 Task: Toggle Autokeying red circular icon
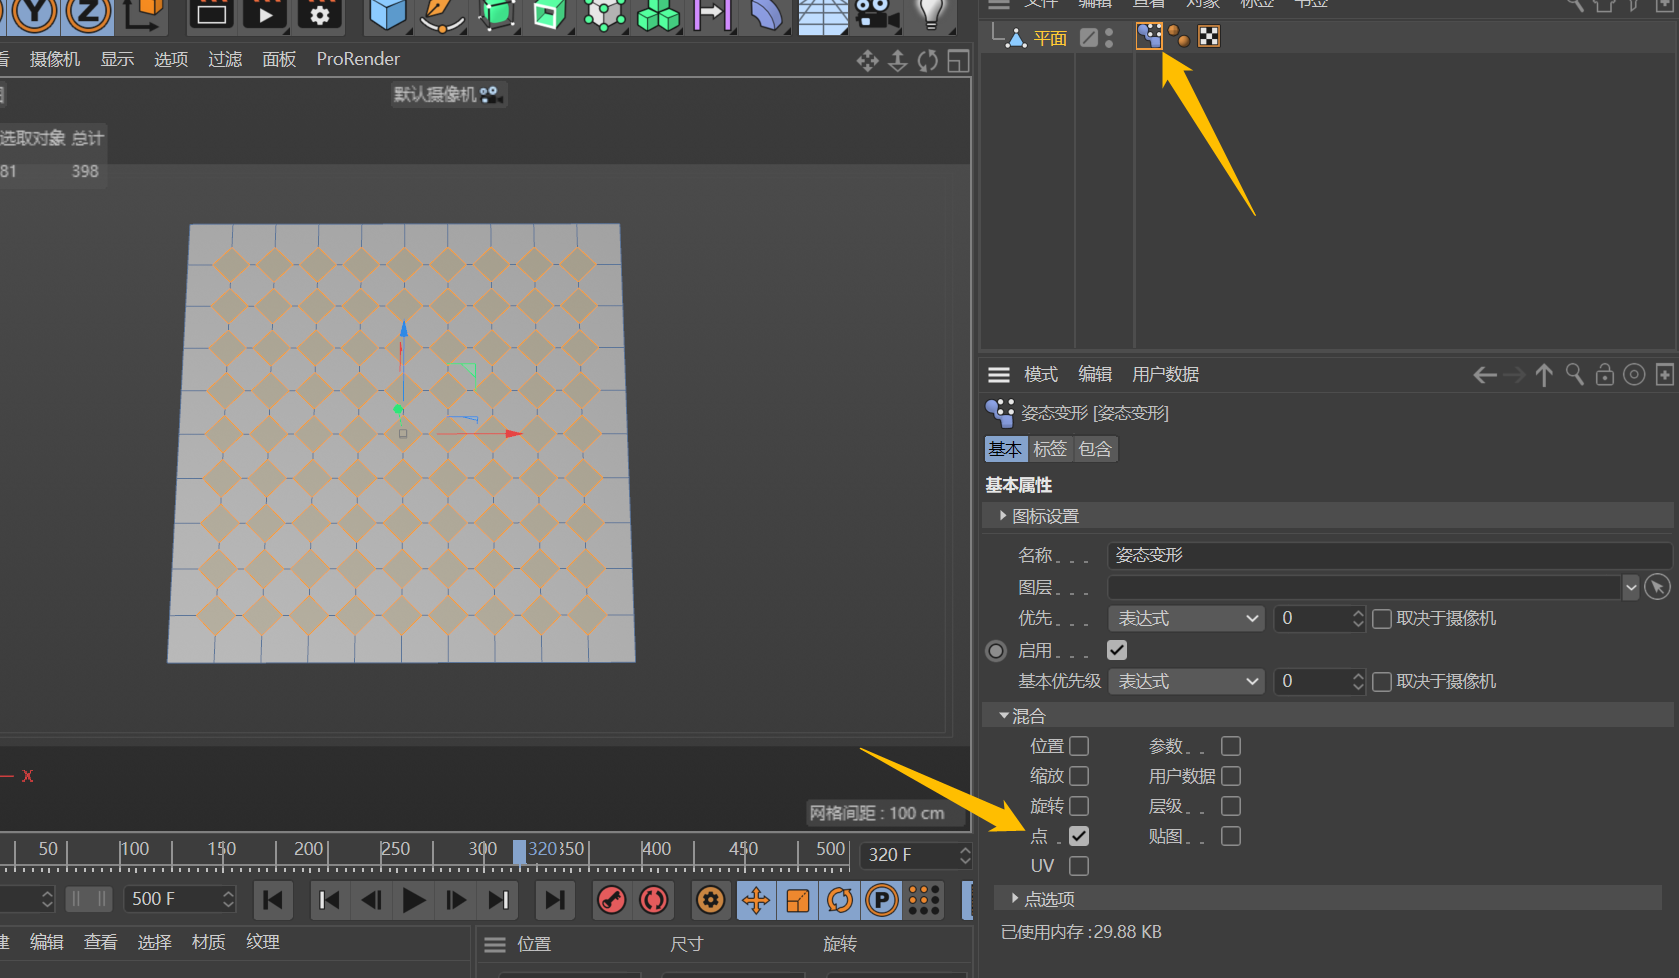click(654, 900)
